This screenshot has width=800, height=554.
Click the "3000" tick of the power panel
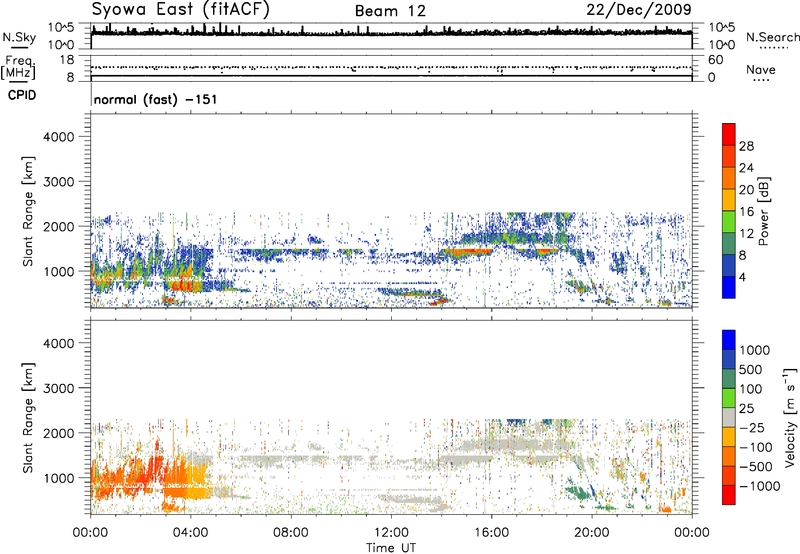click(59, 182)
